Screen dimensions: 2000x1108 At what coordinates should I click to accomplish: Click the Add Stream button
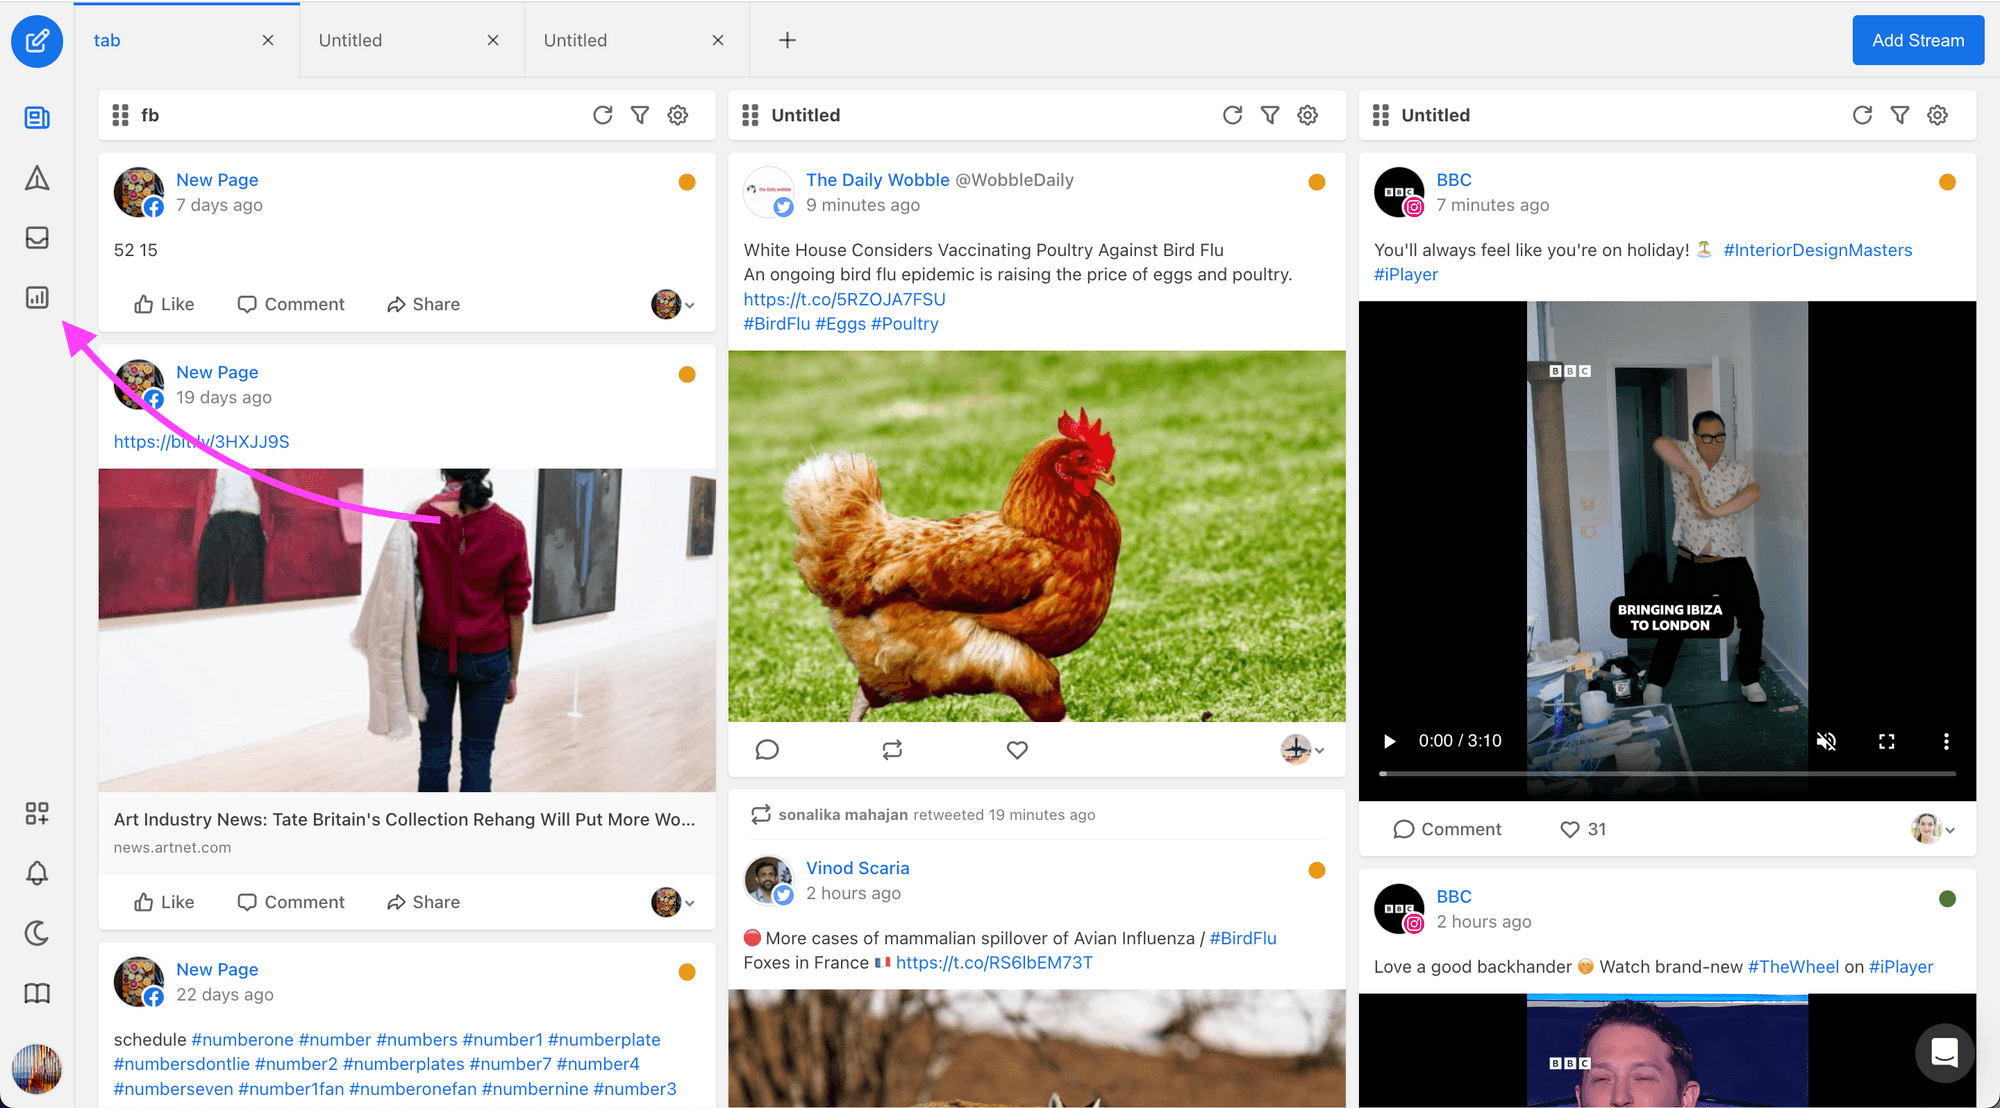pyautogui.click(x=1918, y=40)
